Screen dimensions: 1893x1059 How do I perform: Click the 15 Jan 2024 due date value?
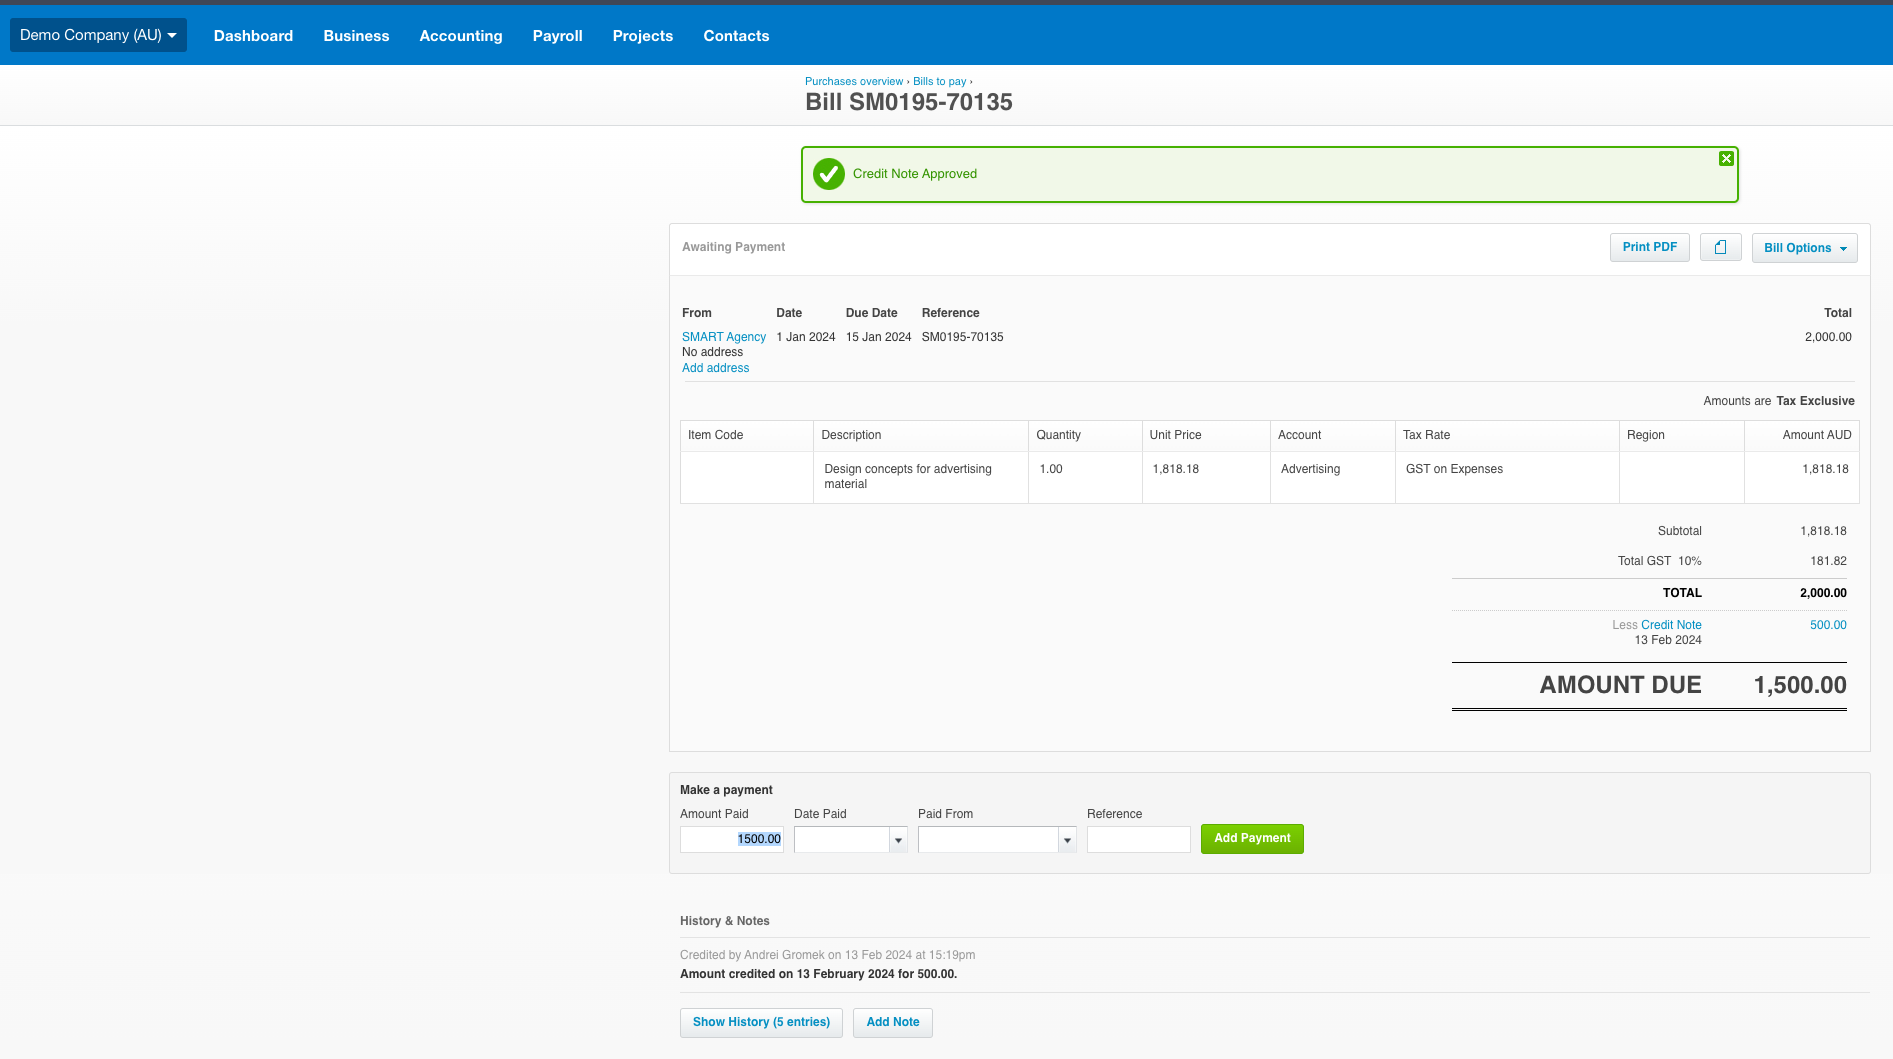click(878, 337)
